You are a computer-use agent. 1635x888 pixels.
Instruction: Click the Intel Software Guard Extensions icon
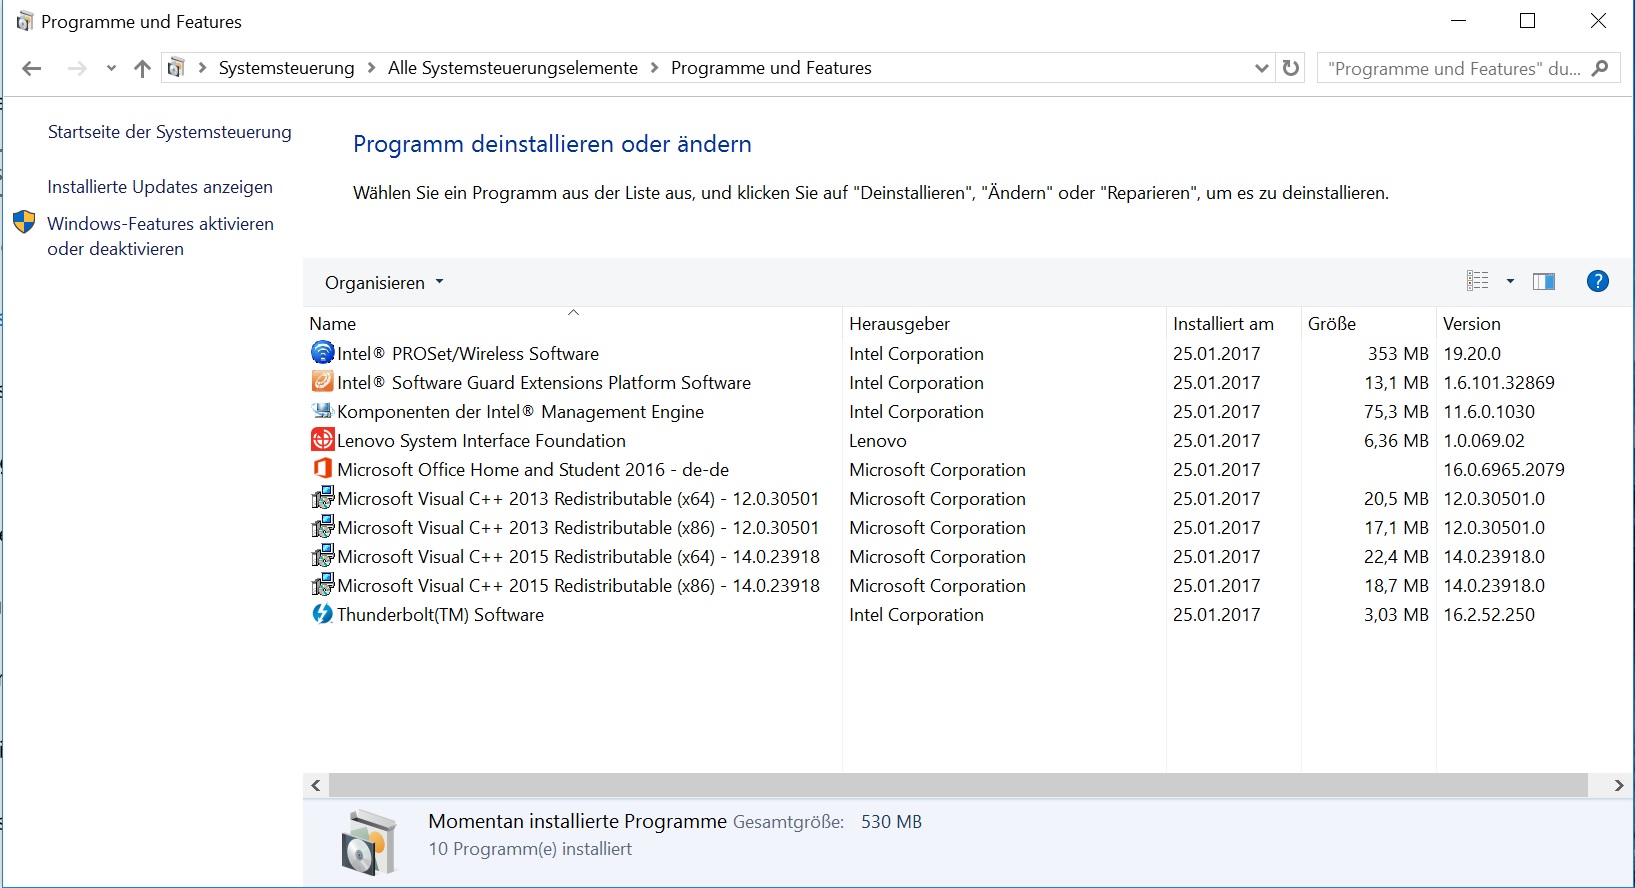322,382
